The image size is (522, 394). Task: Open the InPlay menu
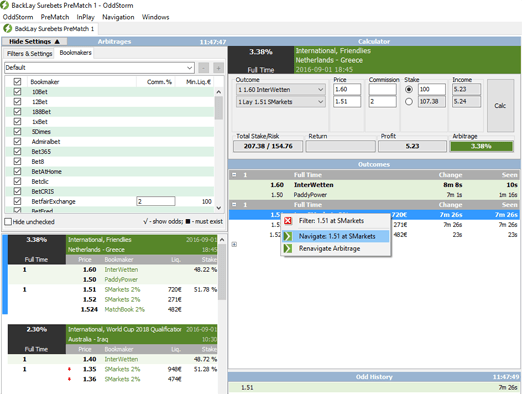tap(85, 17)
